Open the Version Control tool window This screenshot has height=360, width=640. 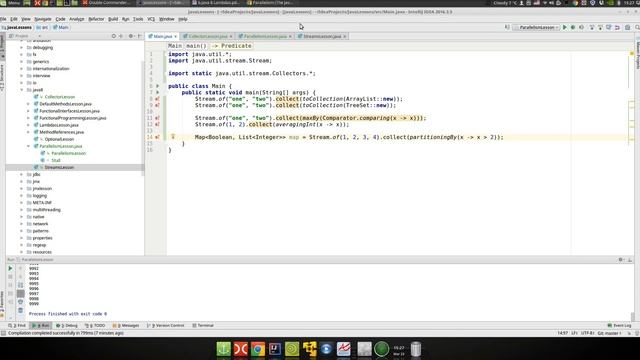(165, 325)
